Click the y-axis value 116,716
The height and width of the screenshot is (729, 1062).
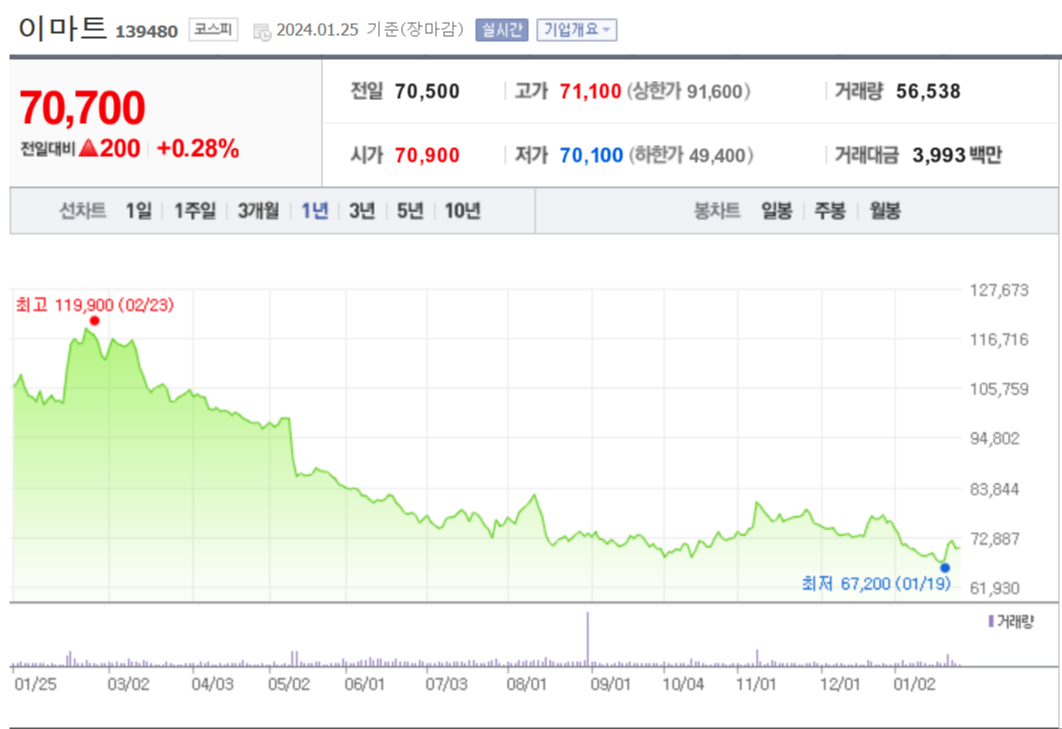999,340
